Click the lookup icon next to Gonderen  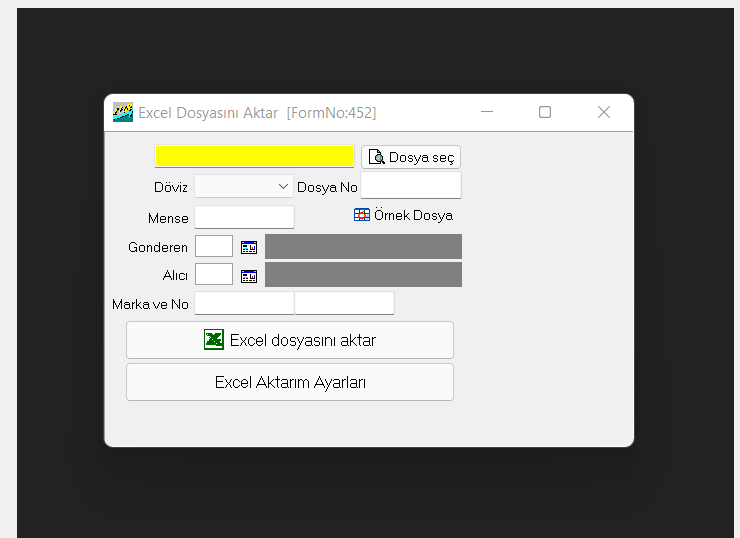coord(249,247)
